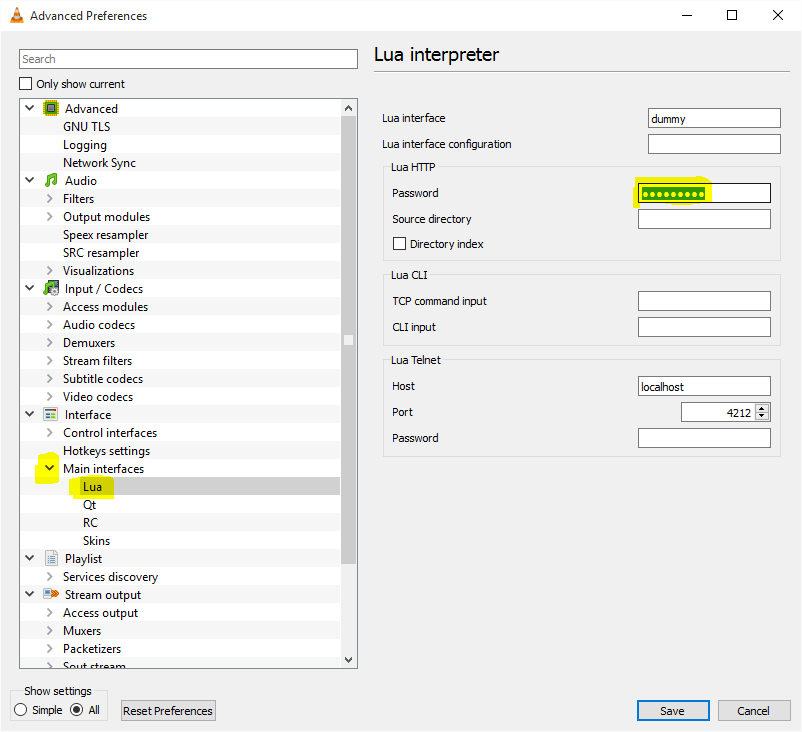Click the Stream output icon

point(51,594)
